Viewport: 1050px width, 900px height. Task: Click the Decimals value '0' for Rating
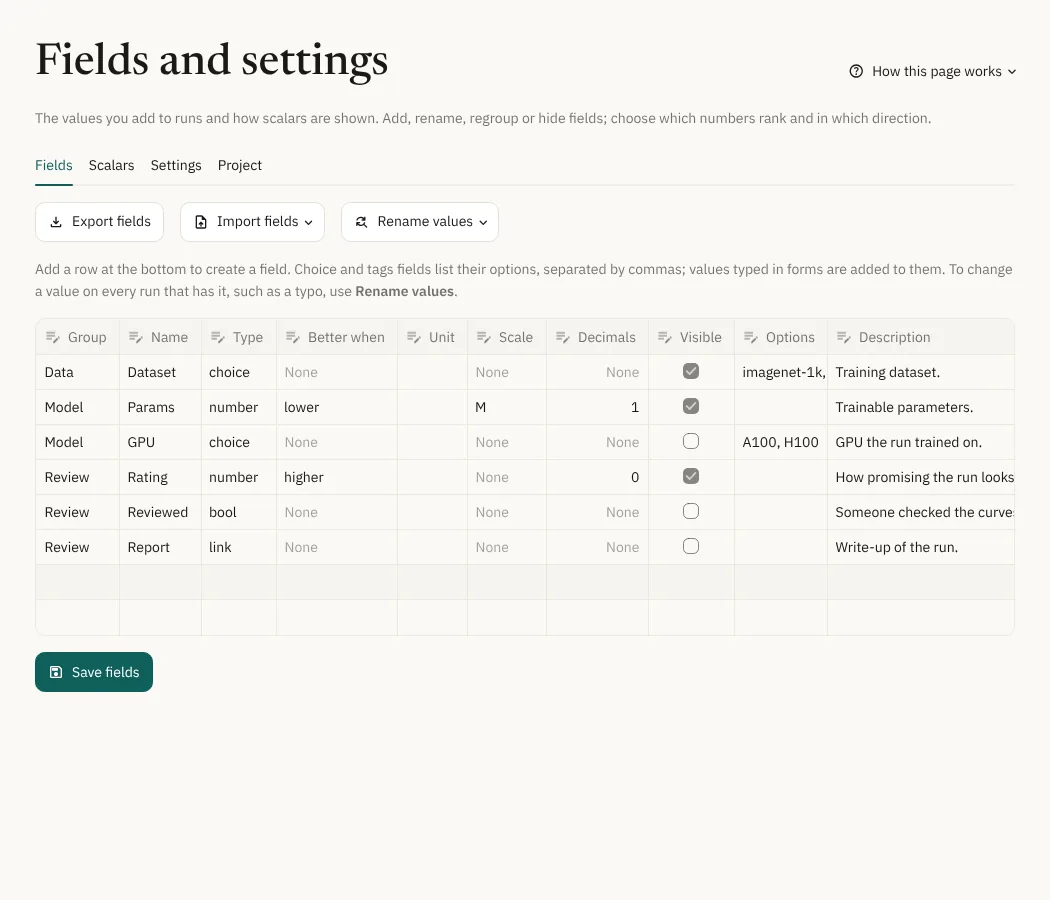pyautogui.click(x=597, y=477)
